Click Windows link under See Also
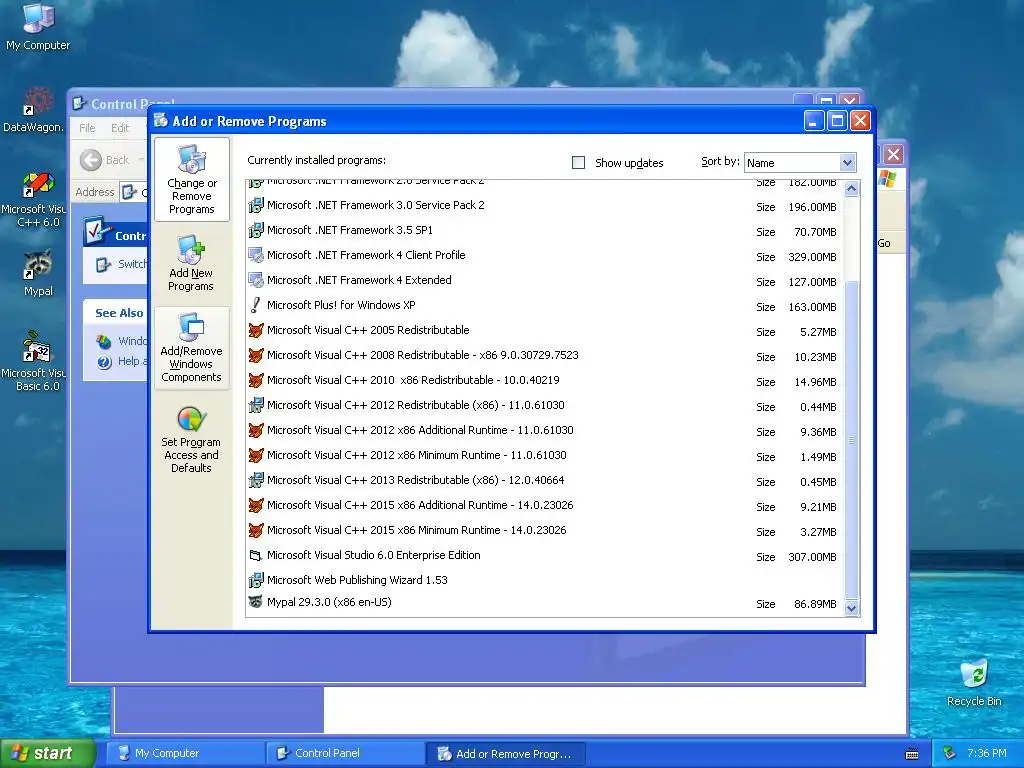This screenshot has height=768, width=1024. [132, 341]
